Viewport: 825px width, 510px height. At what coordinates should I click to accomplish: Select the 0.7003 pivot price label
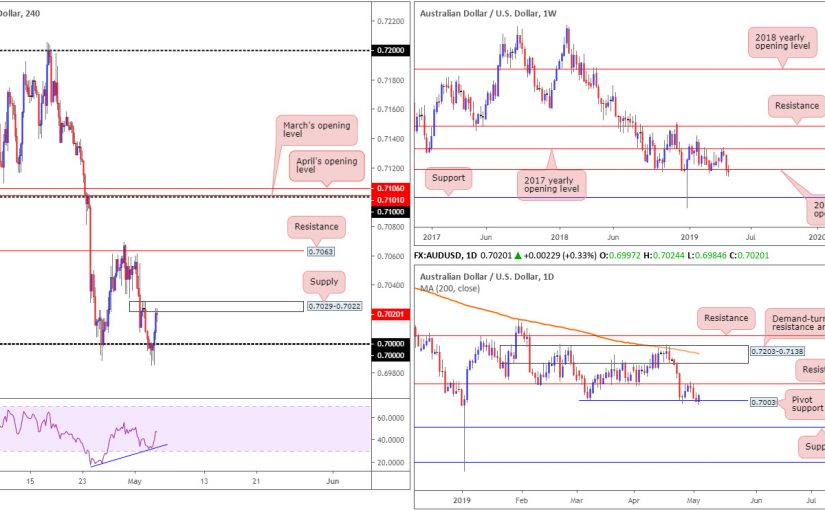(x=762, y=401)
